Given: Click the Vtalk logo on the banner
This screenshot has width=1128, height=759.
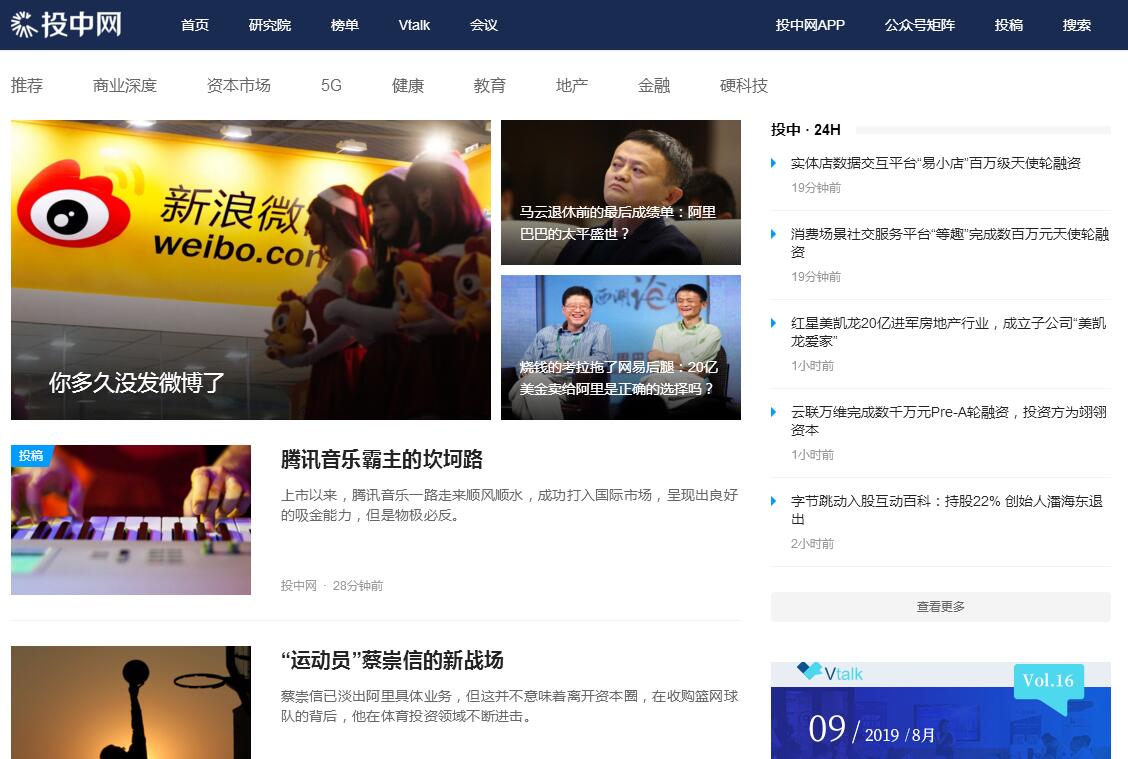Looking at the screenshot, I should pos(830,673).
